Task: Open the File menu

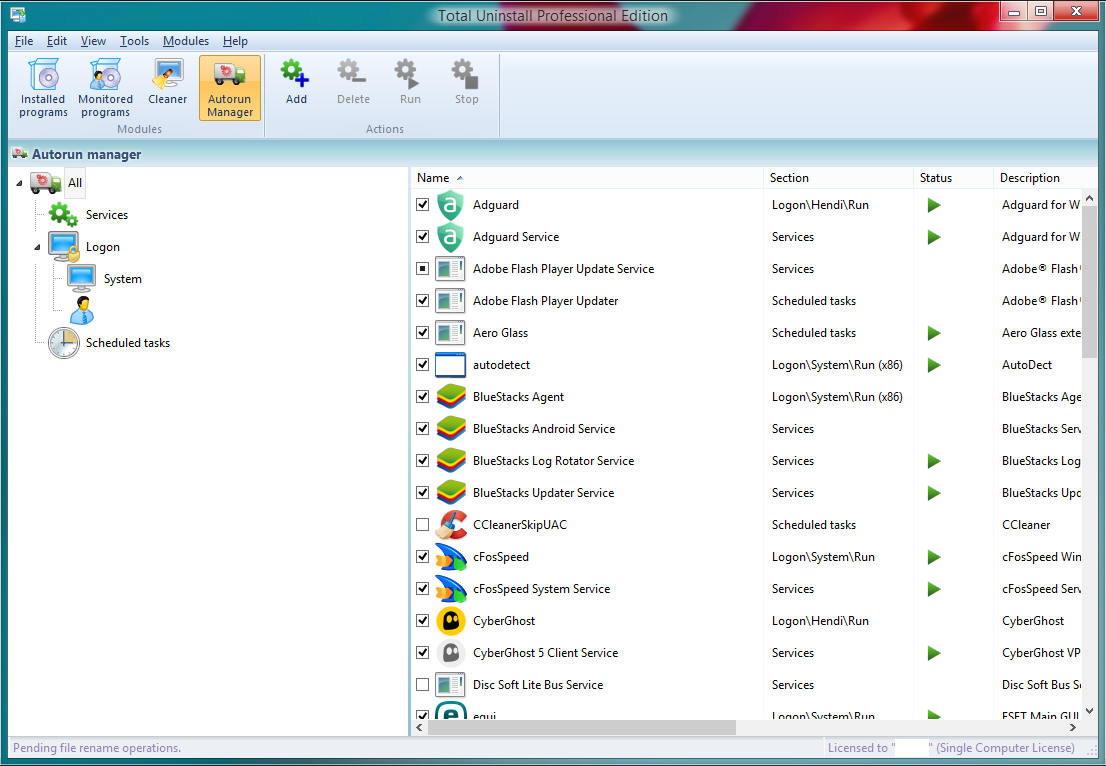Action: click(x=24, y=41)
